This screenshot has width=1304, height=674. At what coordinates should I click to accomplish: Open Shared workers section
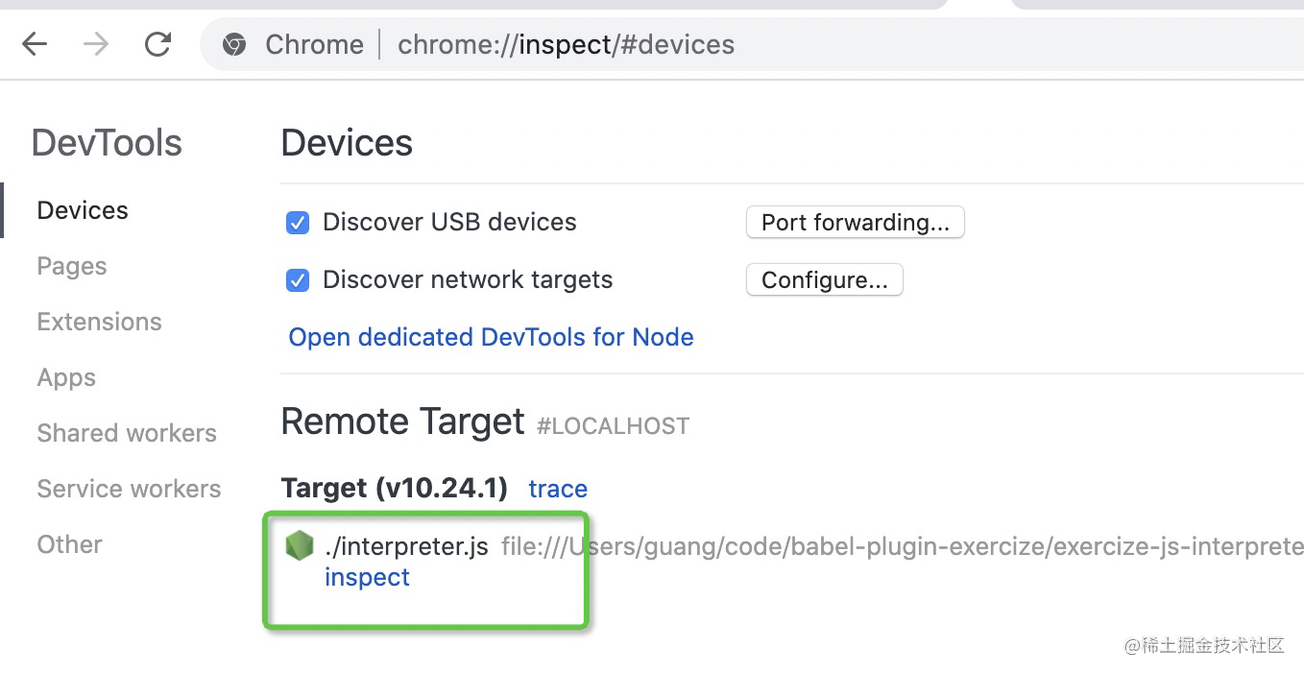(127, 433)
